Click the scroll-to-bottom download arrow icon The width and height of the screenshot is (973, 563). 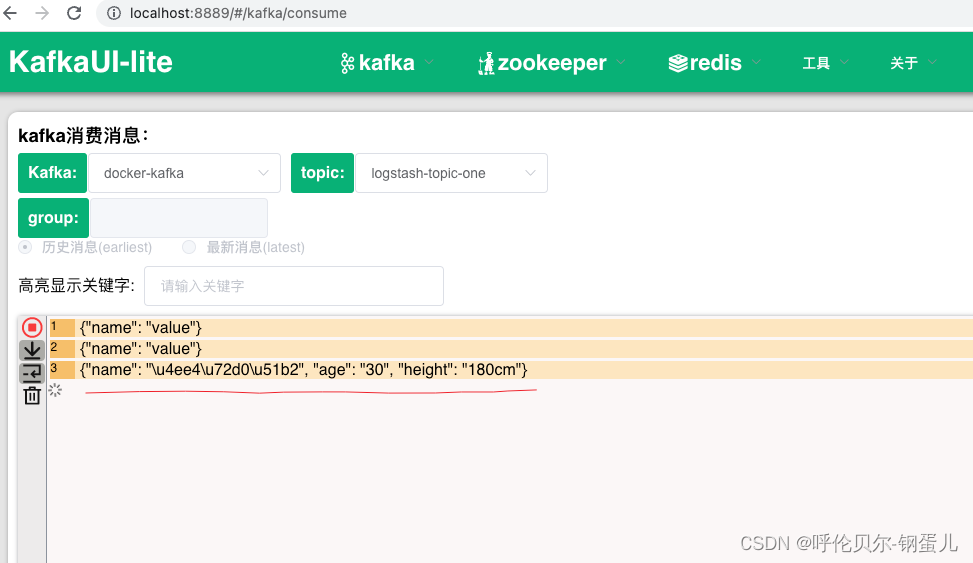point(32,350)
